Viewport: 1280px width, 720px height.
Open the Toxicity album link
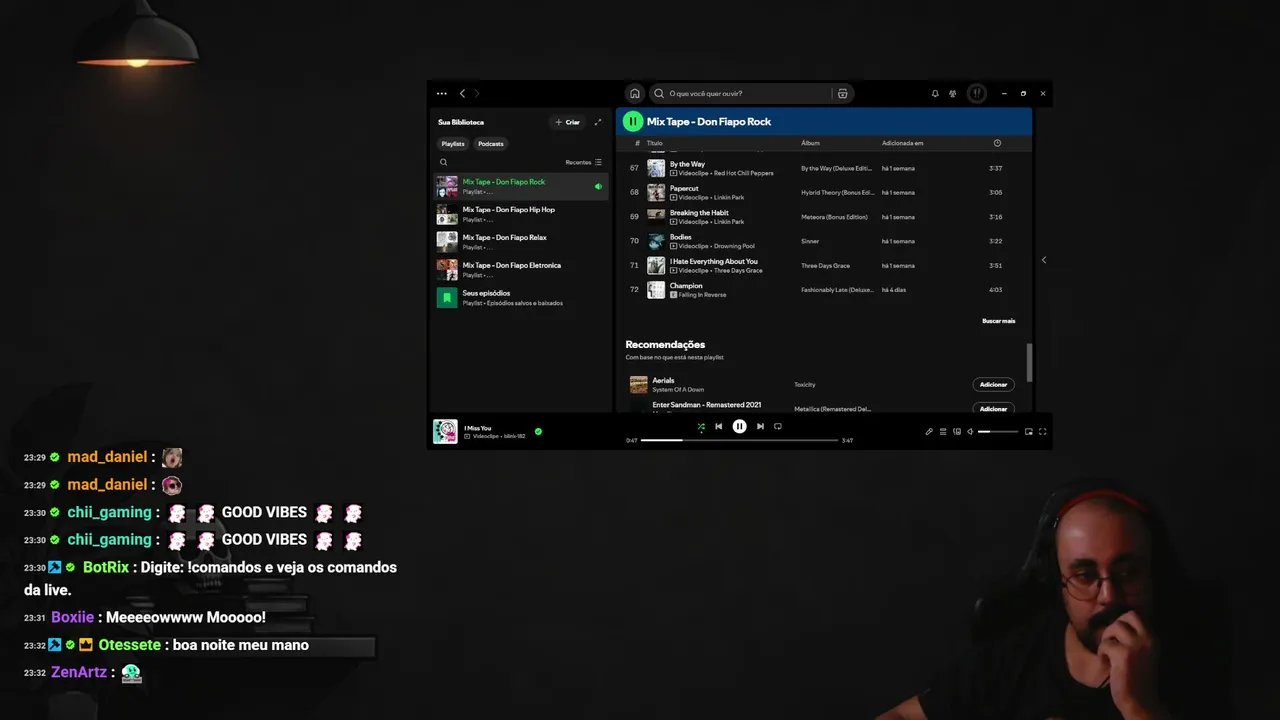(805, 385)
